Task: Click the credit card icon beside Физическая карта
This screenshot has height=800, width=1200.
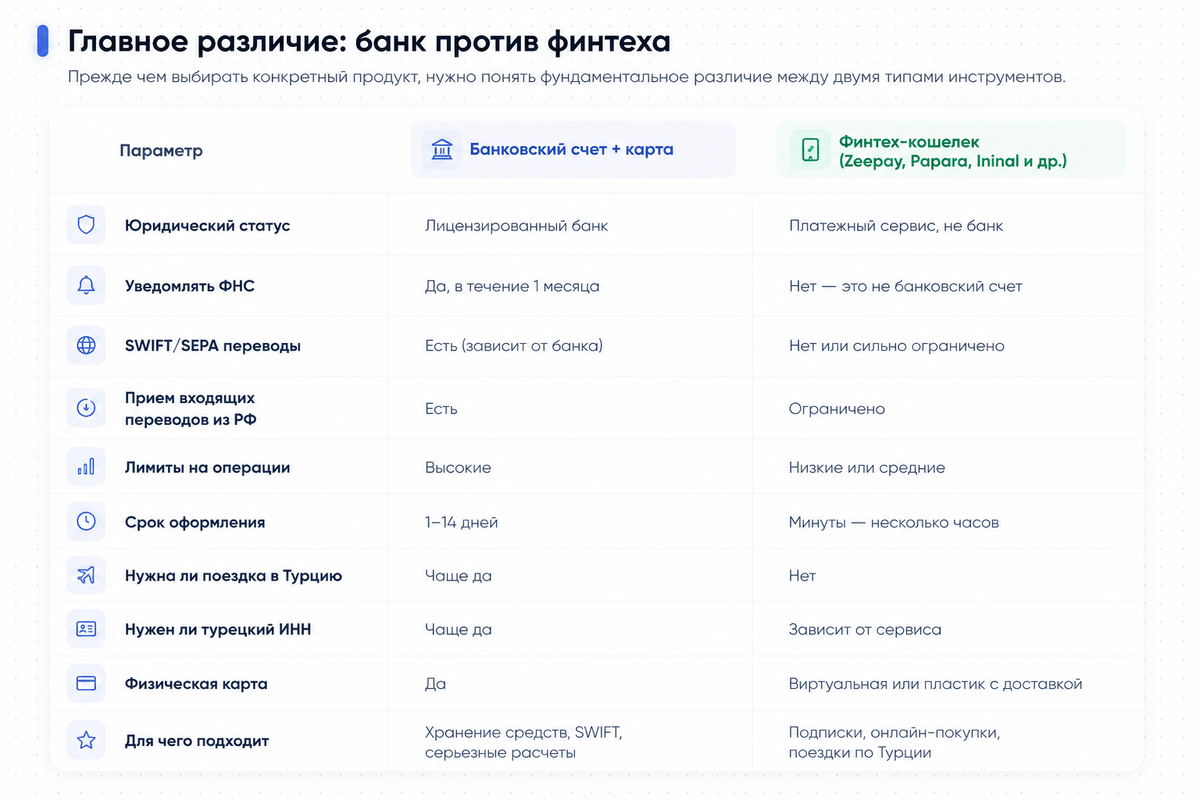Action: coord(86,684)
